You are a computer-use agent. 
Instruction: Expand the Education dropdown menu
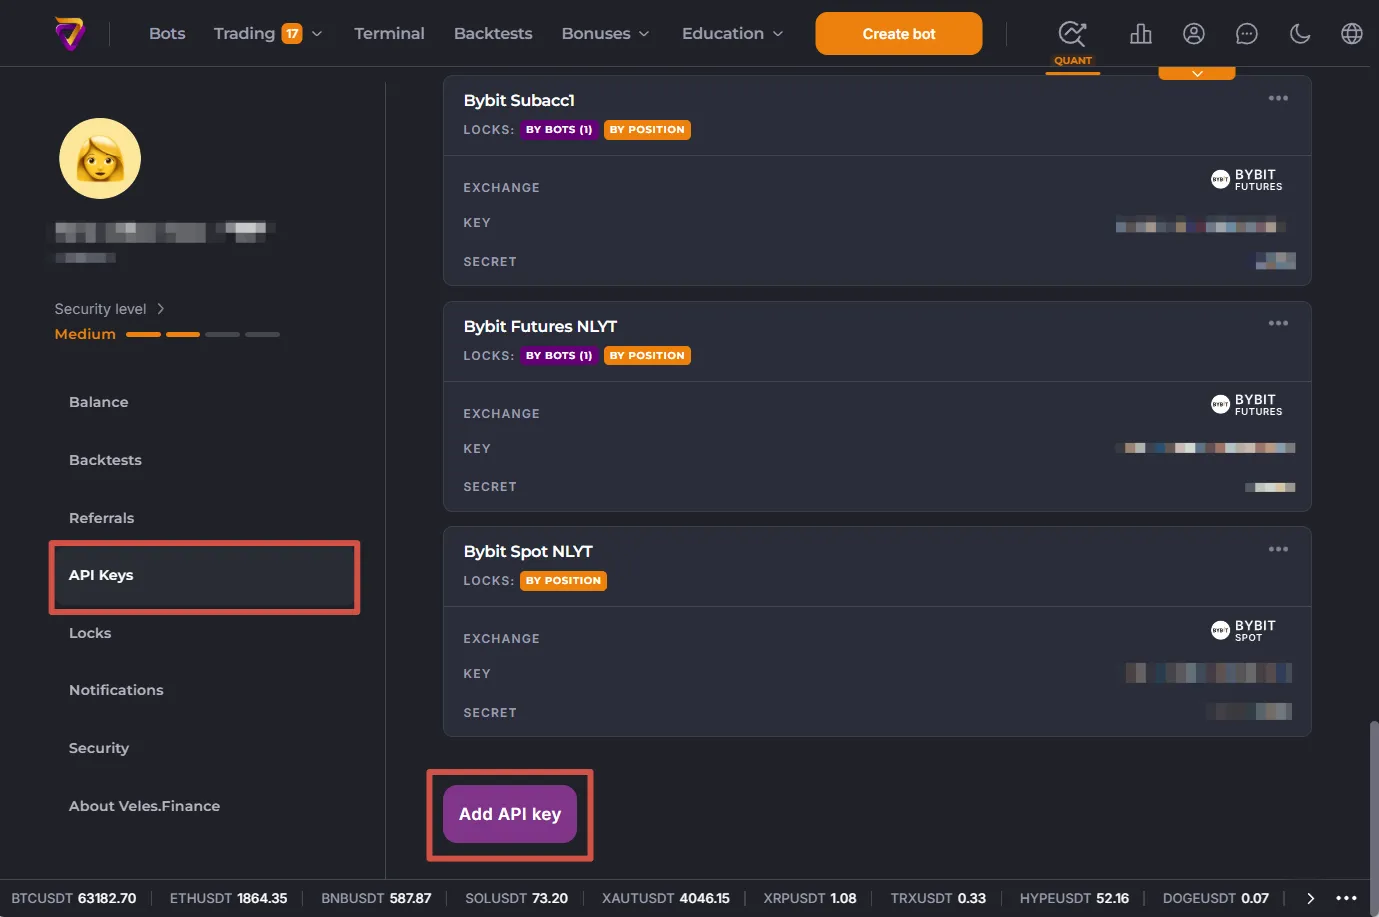(778, 34)
